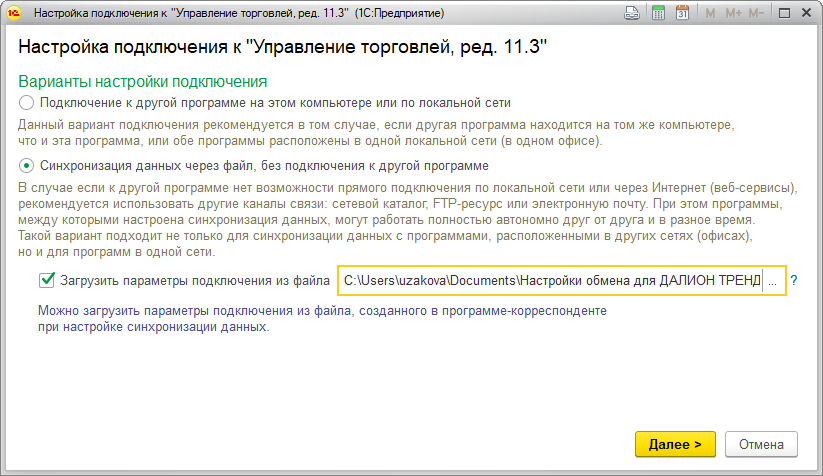Click the Отмена button
Image resolution: width=823 pixels, height=476 pixels.
(x=761, y=445)
